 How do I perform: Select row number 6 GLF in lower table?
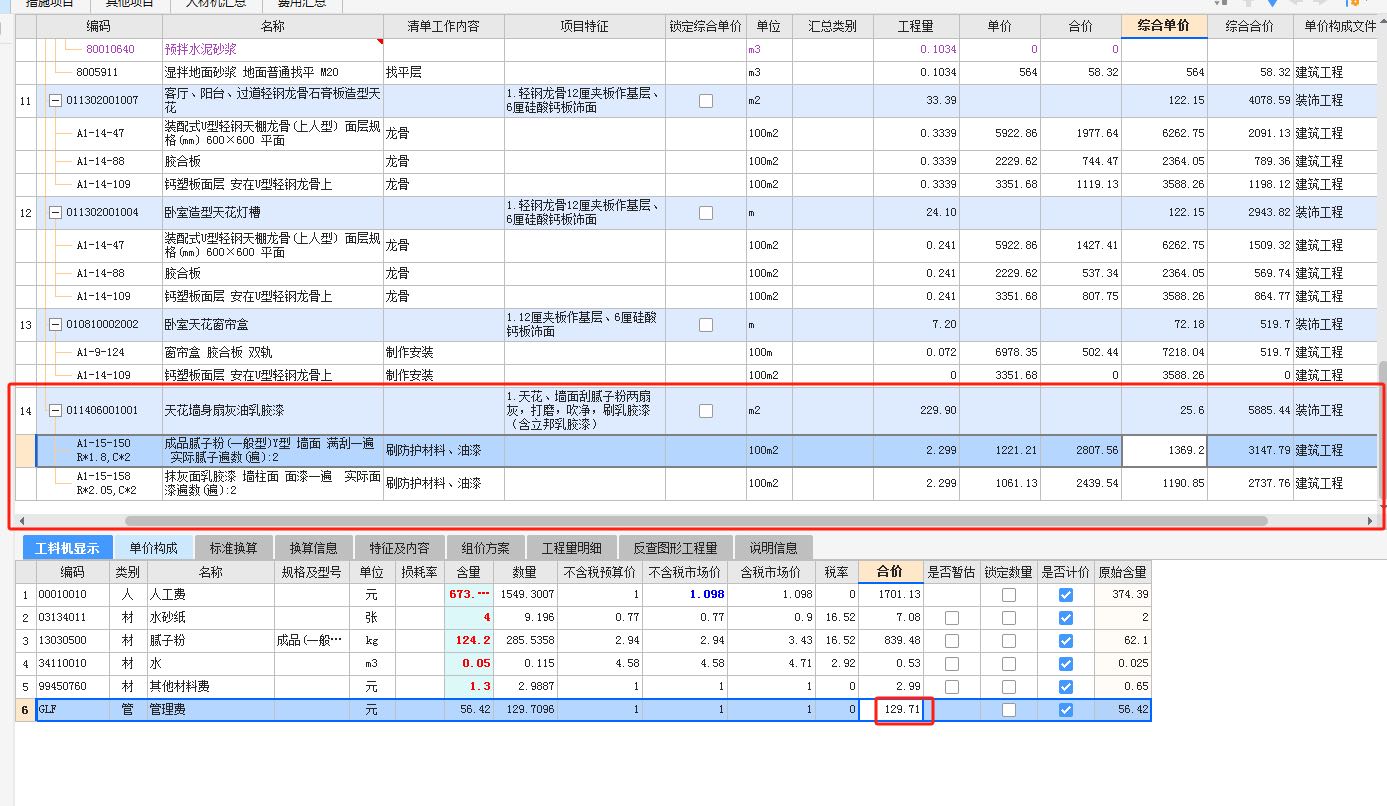(25, 710)
